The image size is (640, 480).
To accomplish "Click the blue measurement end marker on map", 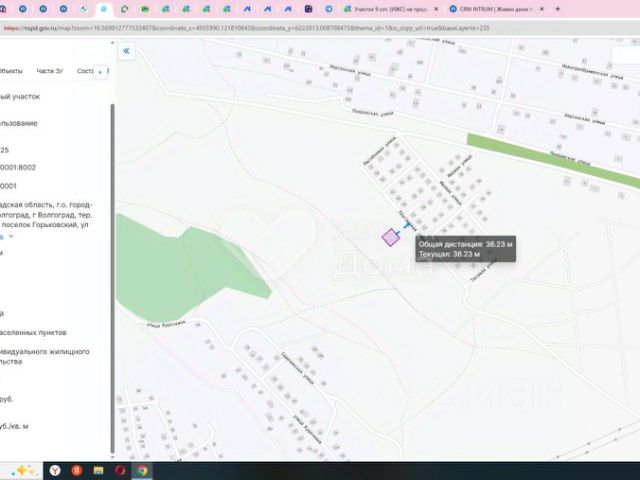I will (x=407, y=224).
